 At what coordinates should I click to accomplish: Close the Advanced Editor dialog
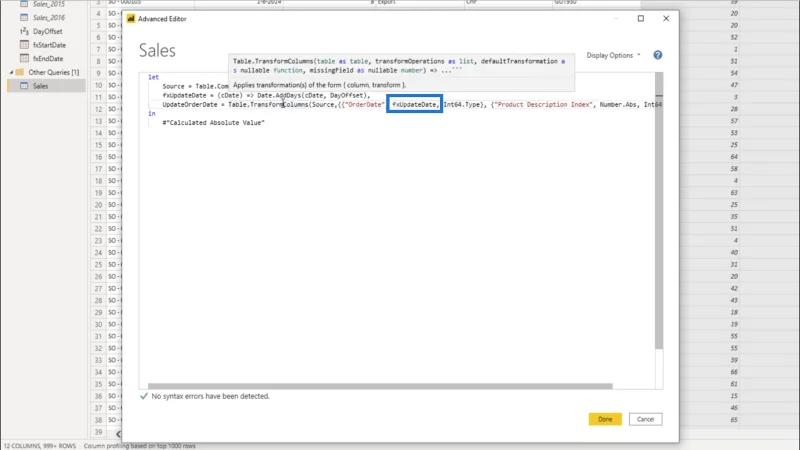666,18
